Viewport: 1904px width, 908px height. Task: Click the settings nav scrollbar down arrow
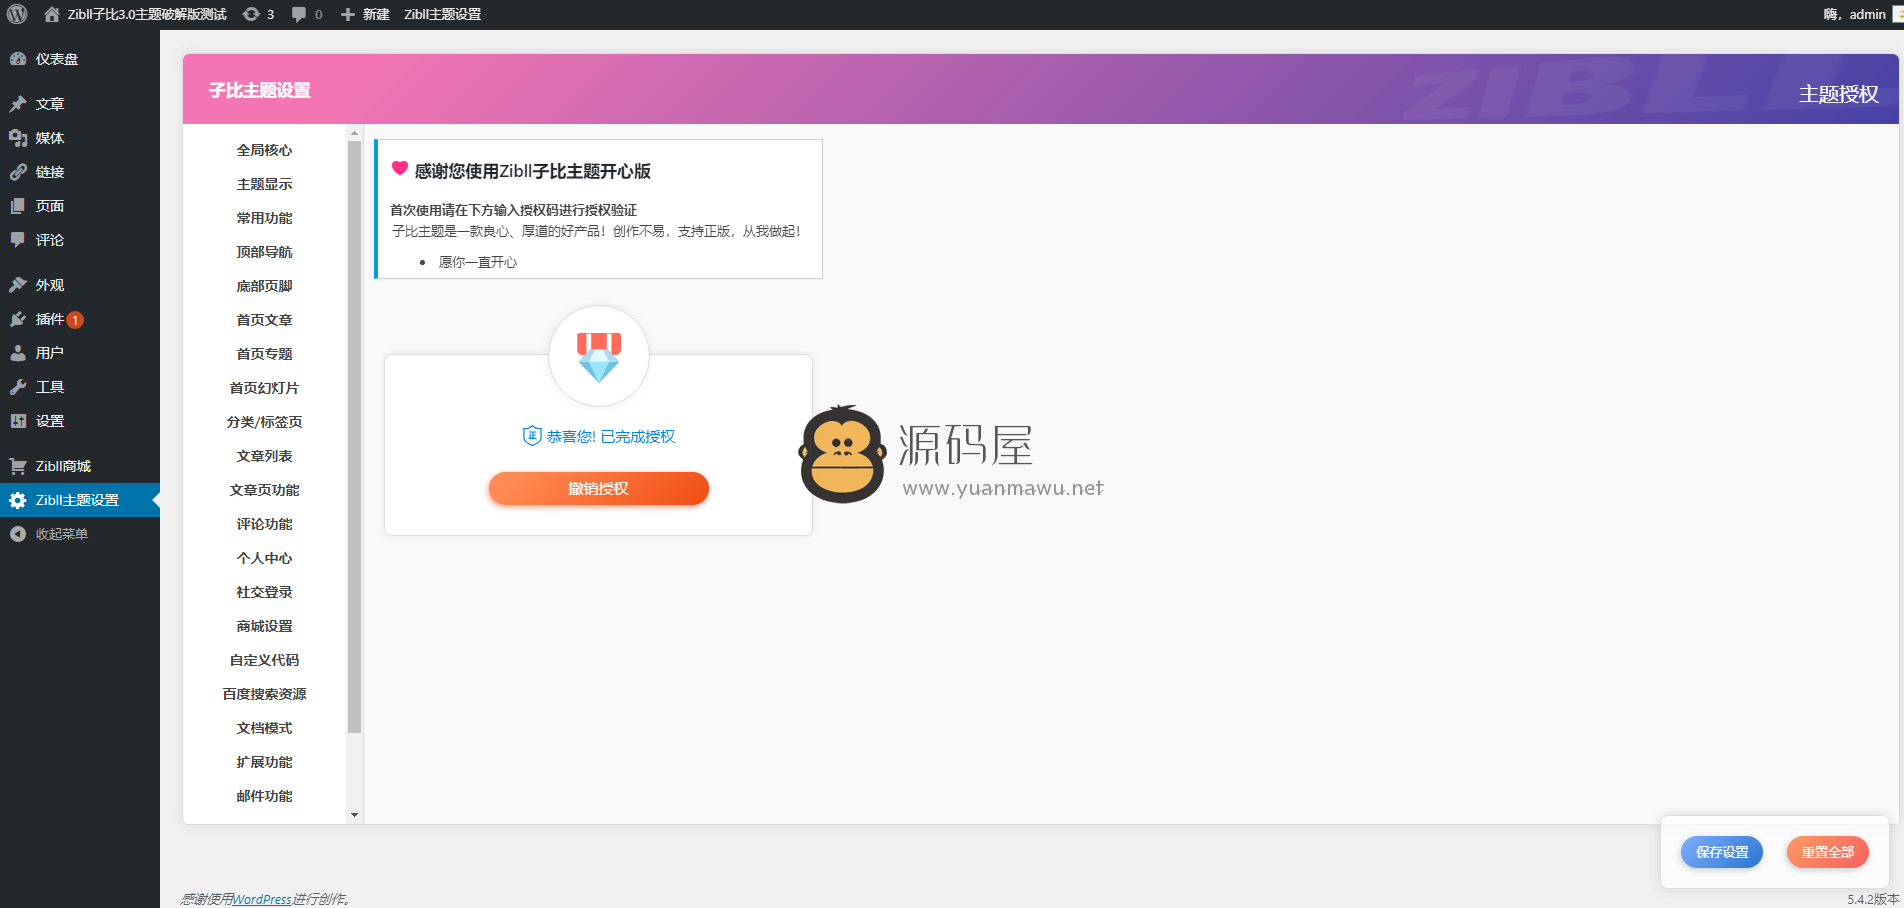[x=354, y=815]
